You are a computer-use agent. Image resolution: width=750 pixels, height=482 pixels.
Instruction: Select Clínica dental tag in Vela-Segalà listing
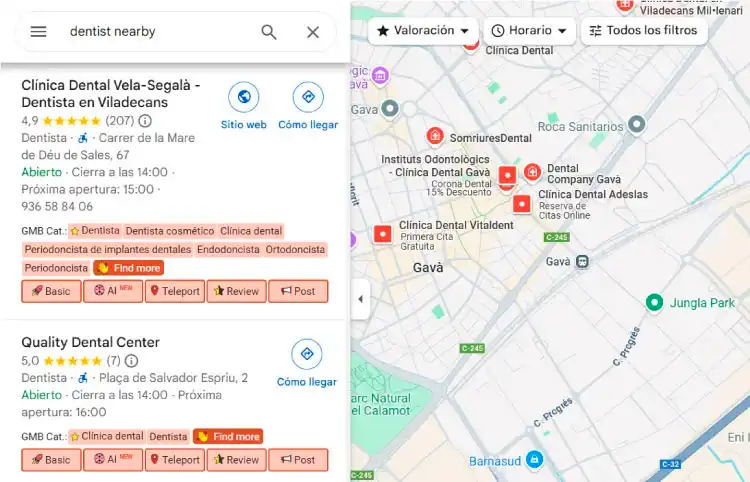tap(251, 231)
